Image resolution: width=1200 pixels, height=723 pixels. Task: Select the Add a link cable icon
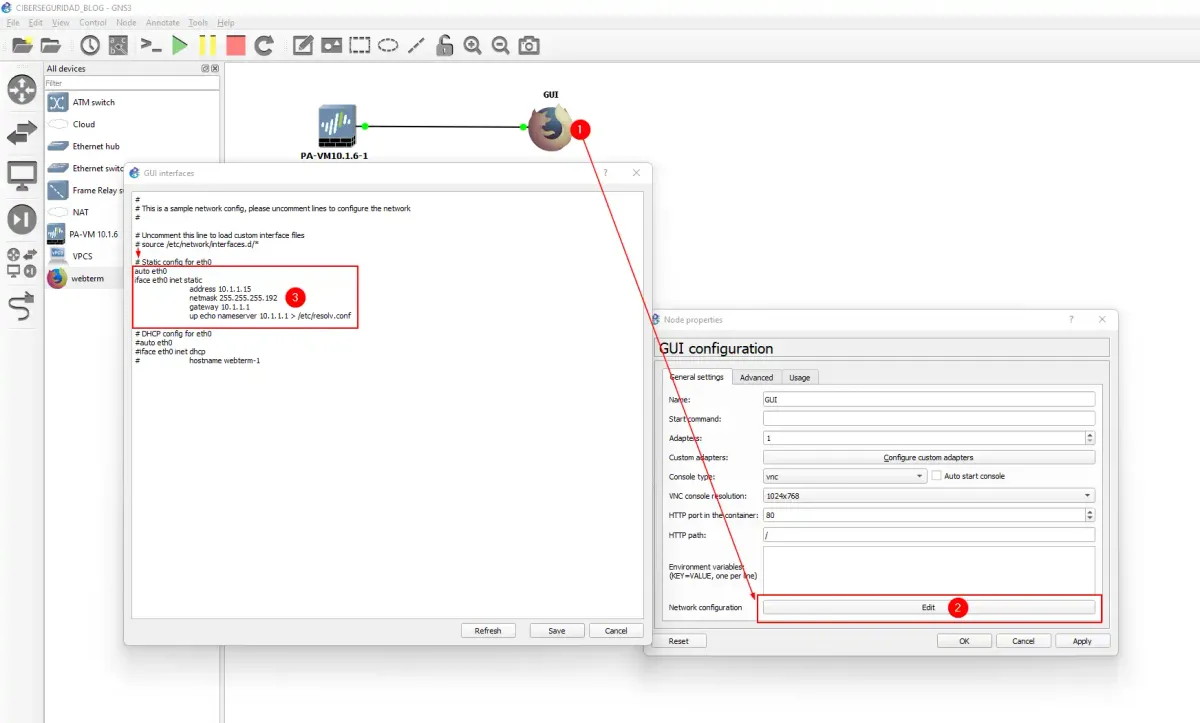22,306
